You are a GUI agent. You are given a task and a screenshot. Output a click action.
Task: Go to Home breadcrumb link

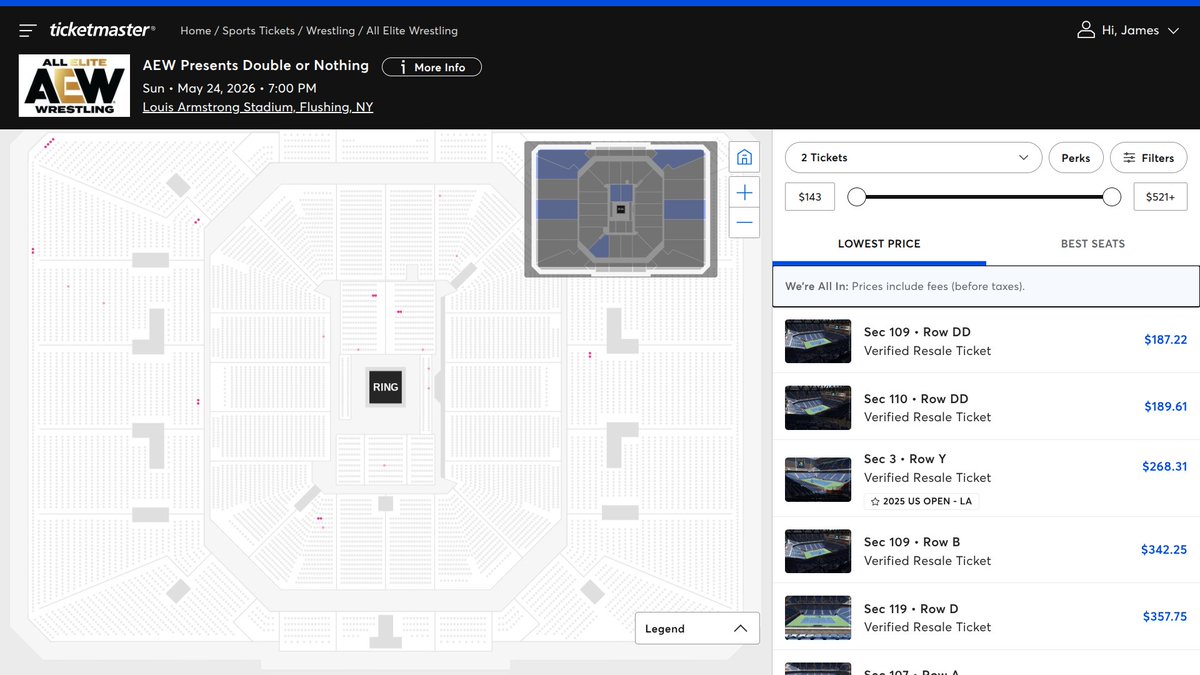click(195, 31)
